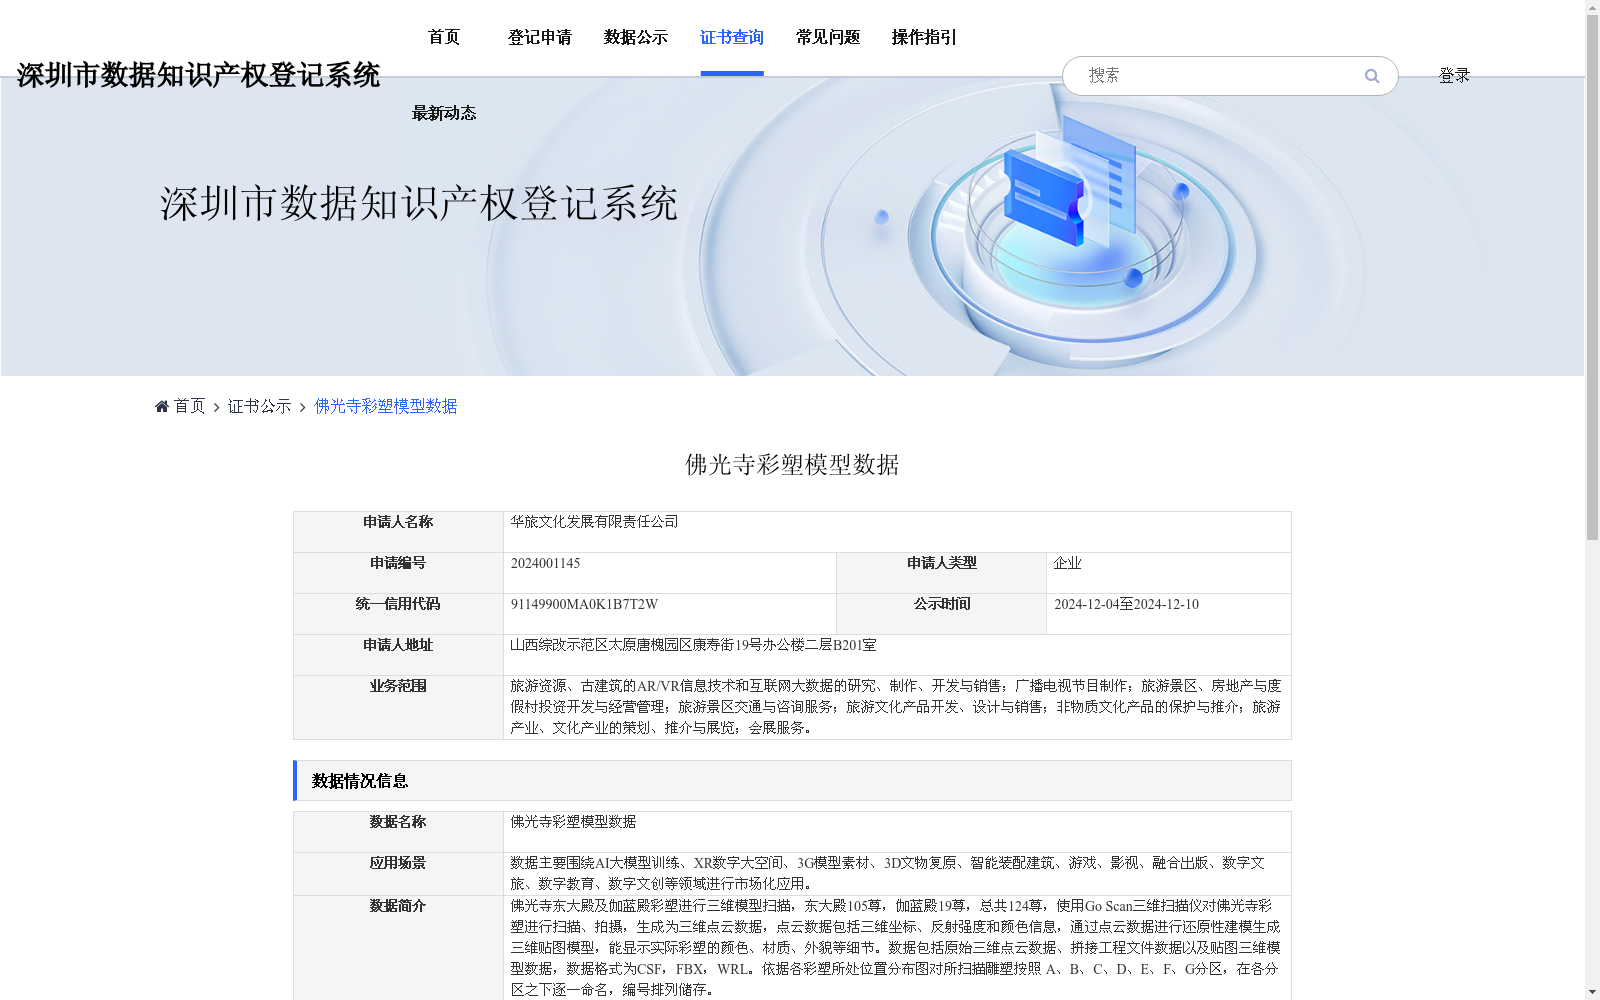This screenshot has height=1000, width=1600.
Task: Click the 应用场景 label cell
Action: (398, 874)
